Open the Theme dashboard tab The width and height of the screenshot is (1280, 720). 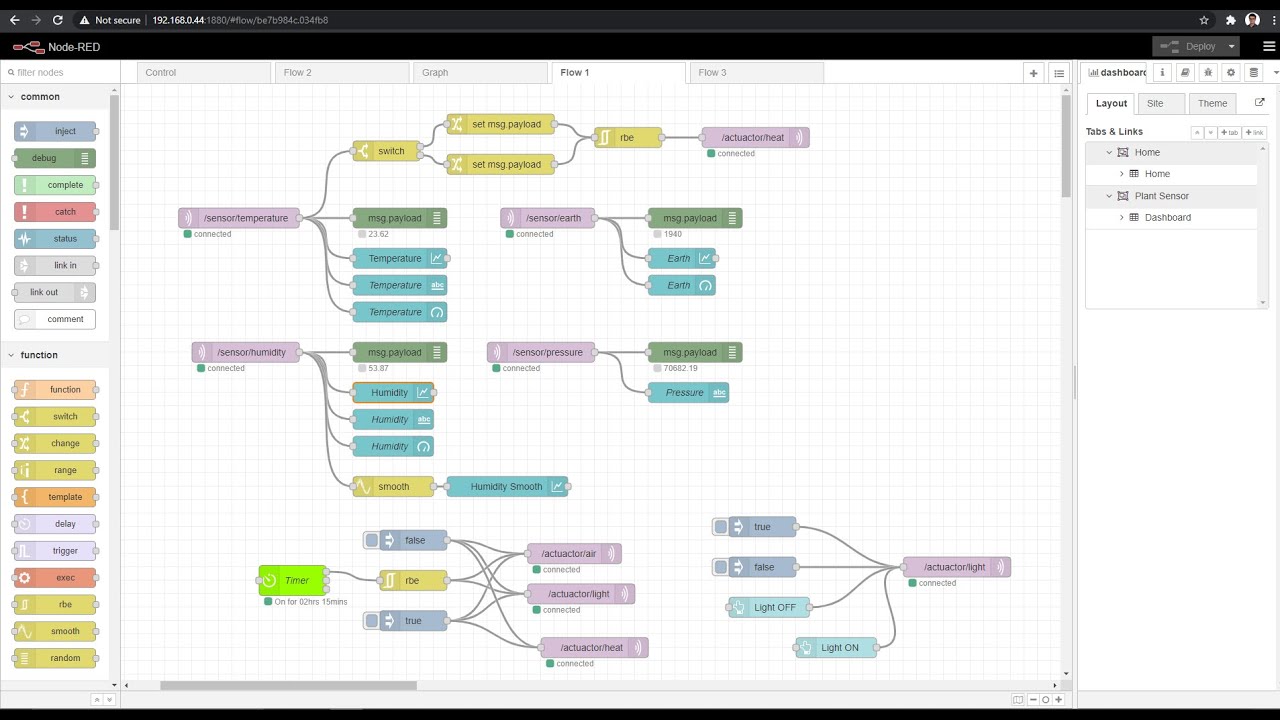(x=1212, y=103)
